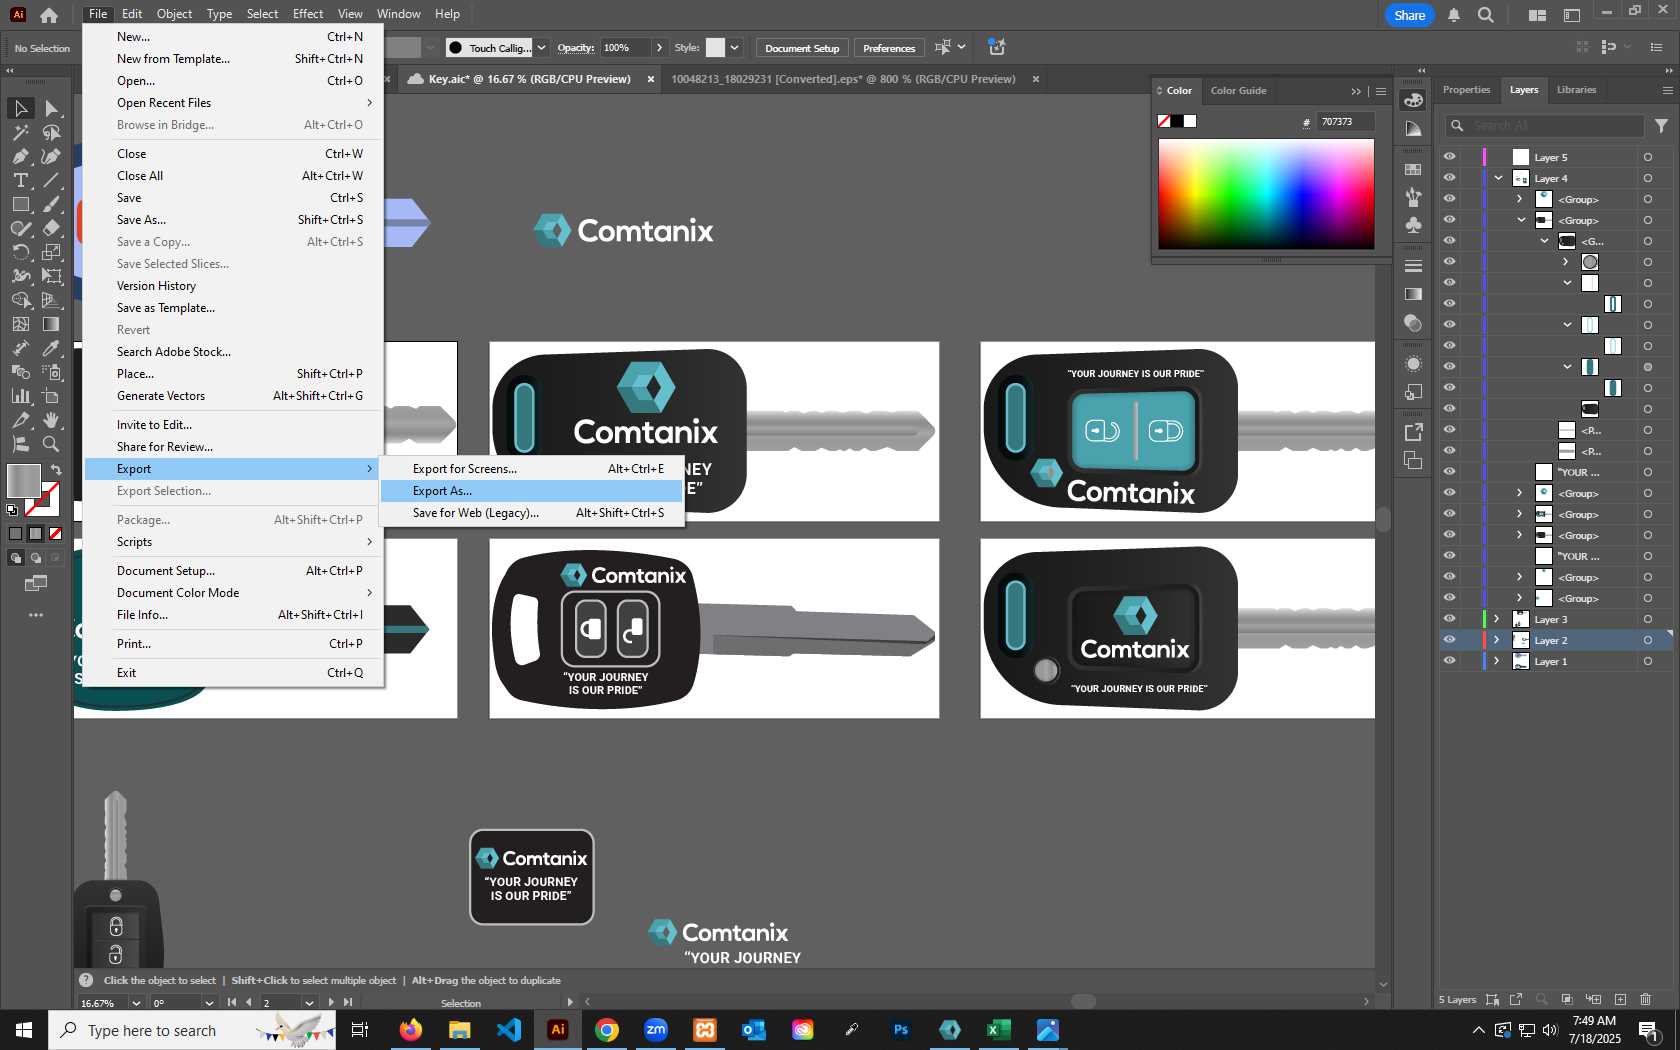1680x1050 pixels.
Task: Expand the first Group under Layer 4
Action: [1520, 199]
